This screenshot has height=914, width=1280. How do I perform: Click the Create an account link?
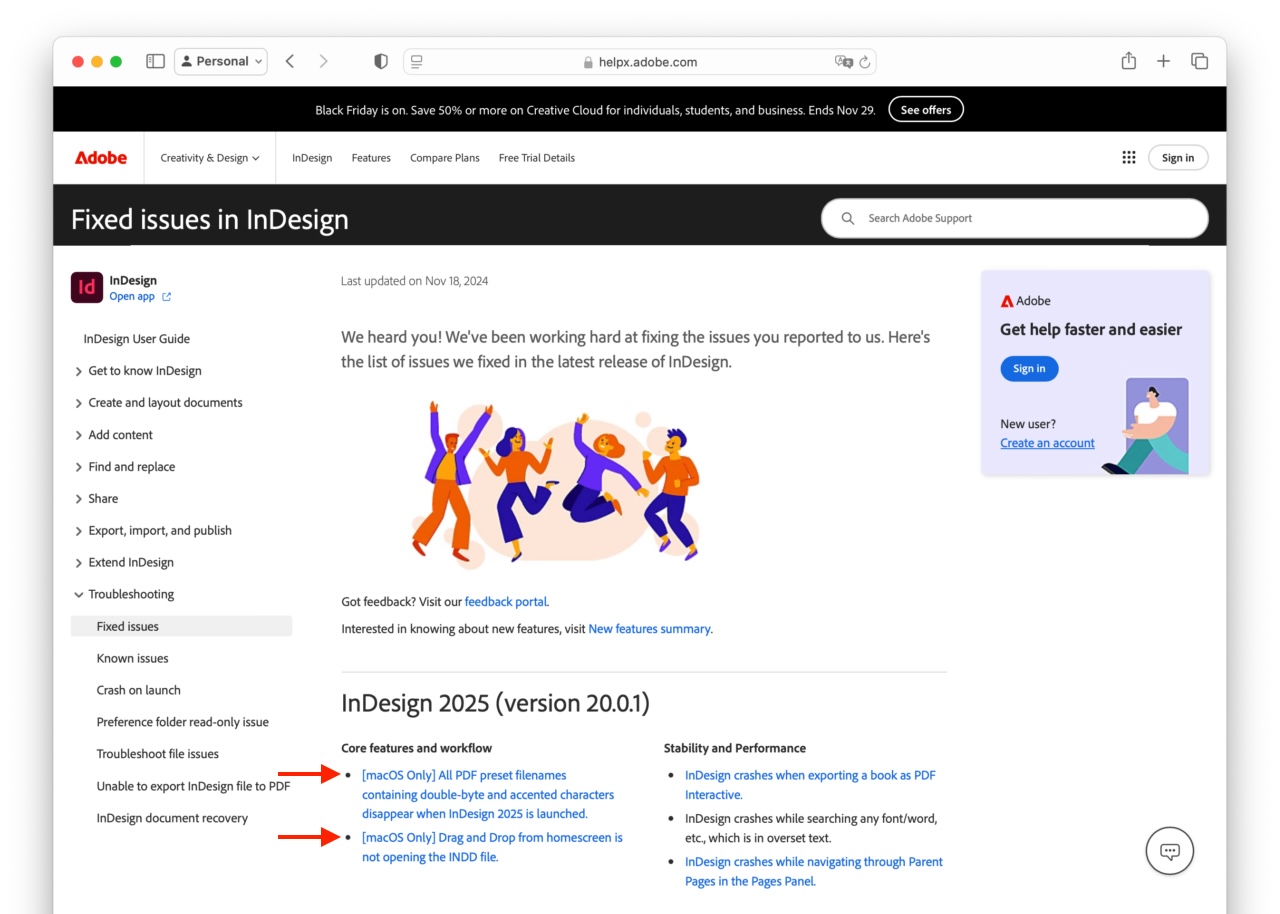(x=1047, y=443)
